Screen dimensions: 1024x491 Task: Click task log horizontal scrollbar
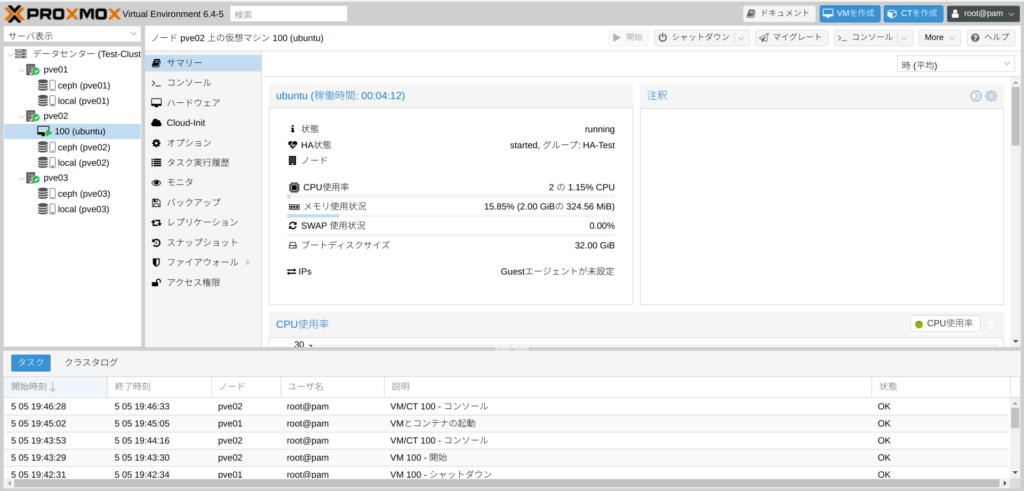pos(507,485)
